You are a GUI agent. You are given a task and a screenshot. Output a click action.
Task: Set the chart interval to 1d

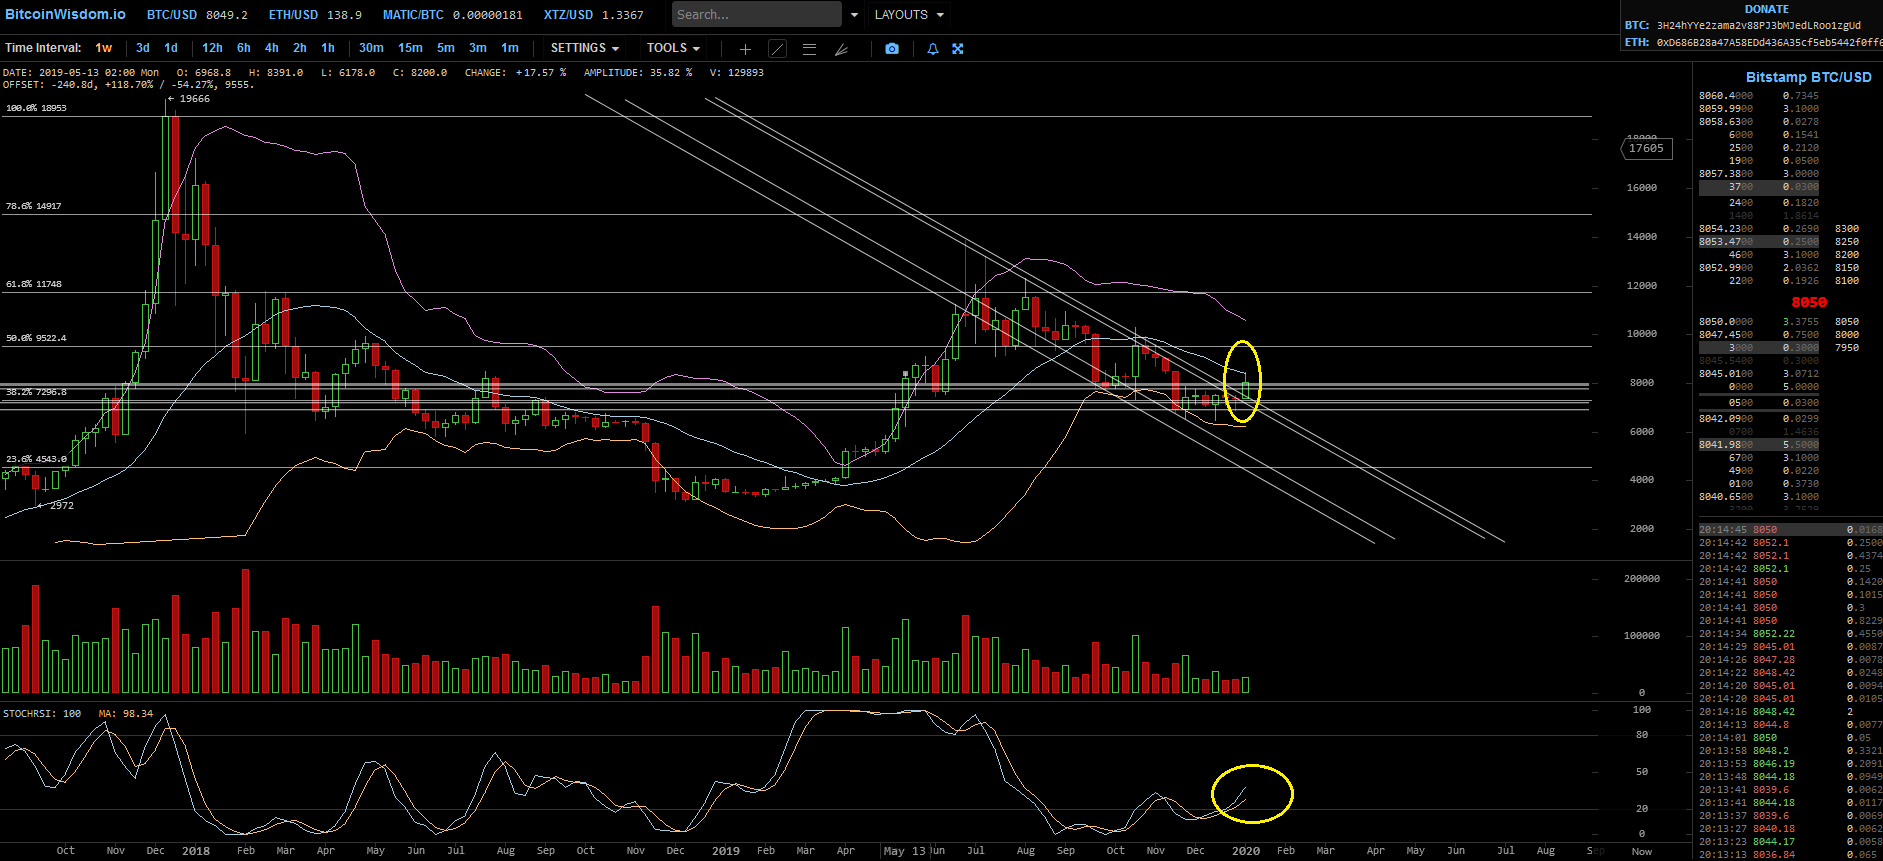(x=171, y=48)
